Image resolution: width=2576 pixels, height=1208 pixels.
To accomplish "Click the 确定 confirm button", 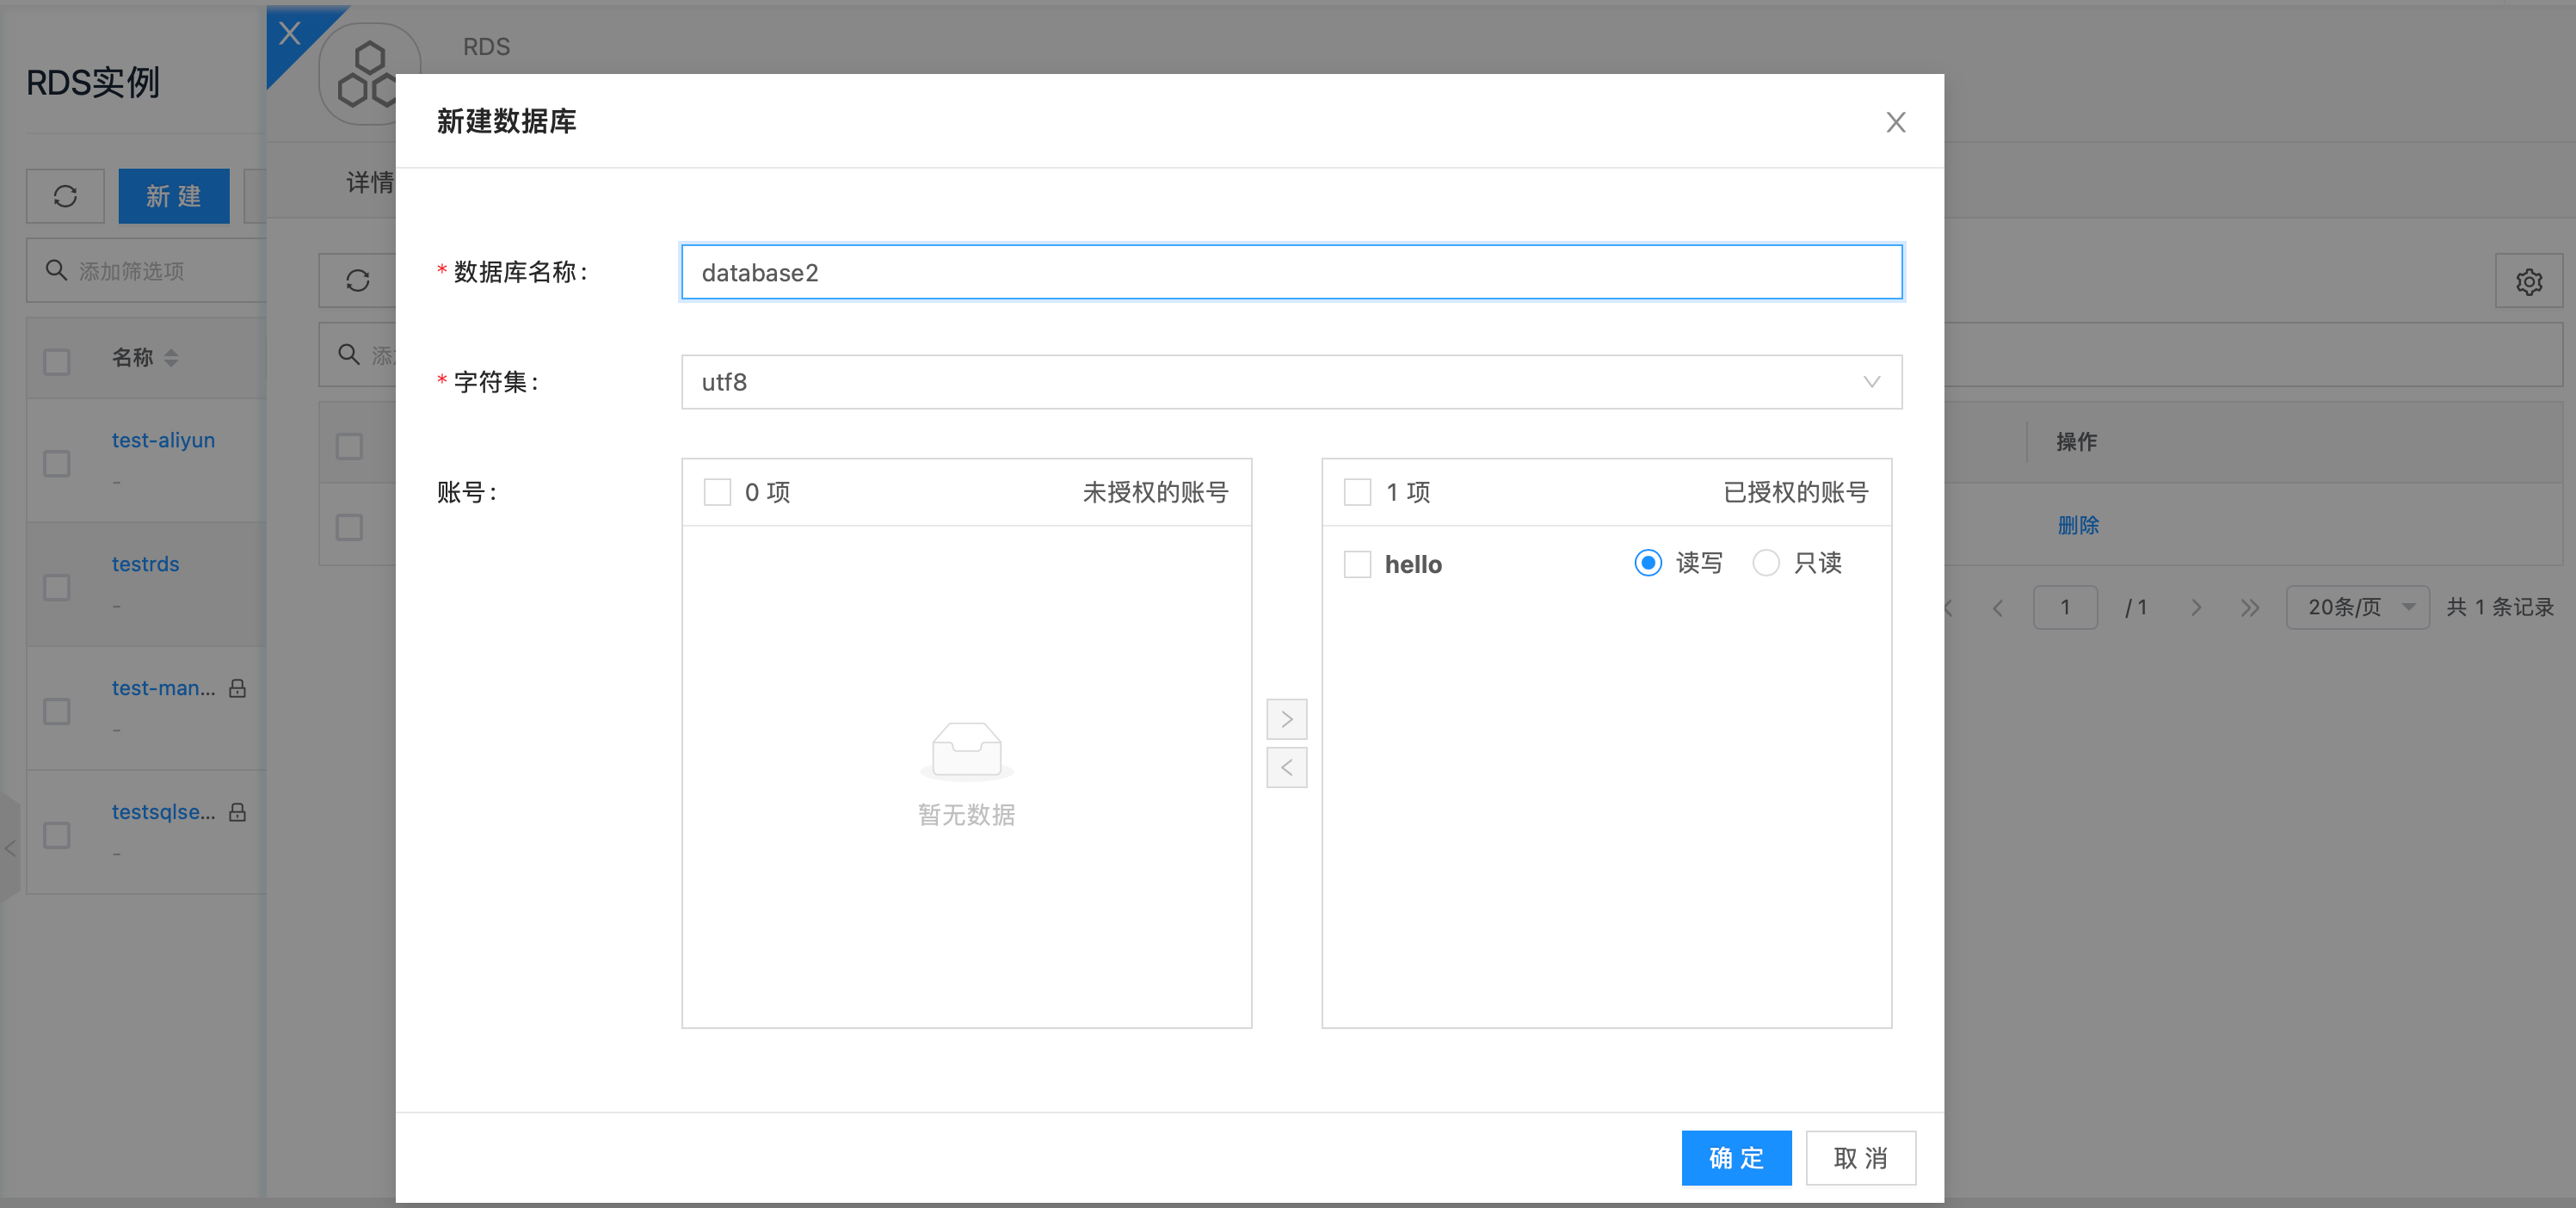I will tap(1735, 1158).
